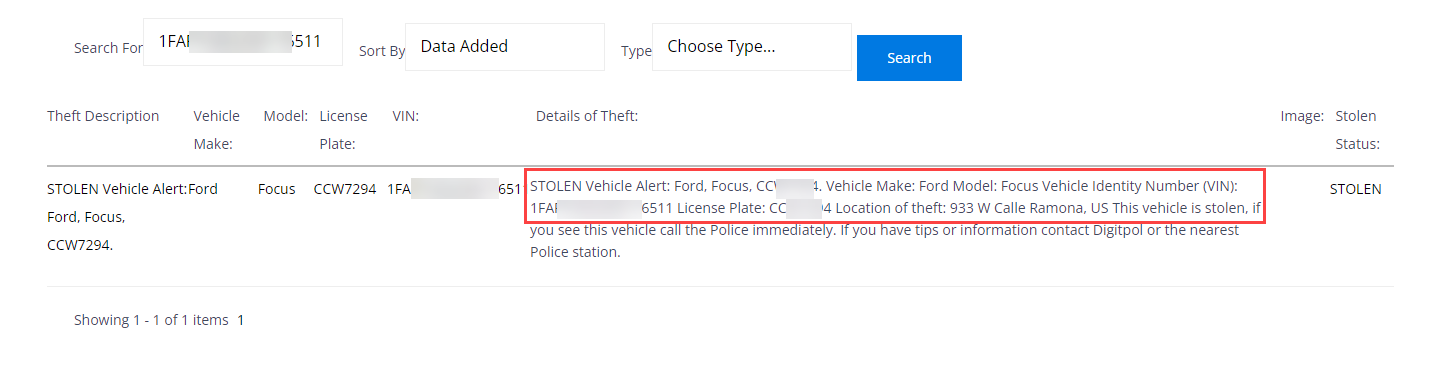
Task: Click the CCW7294 license plate cell
Action: pyautogui.click(x=345, y=188)
